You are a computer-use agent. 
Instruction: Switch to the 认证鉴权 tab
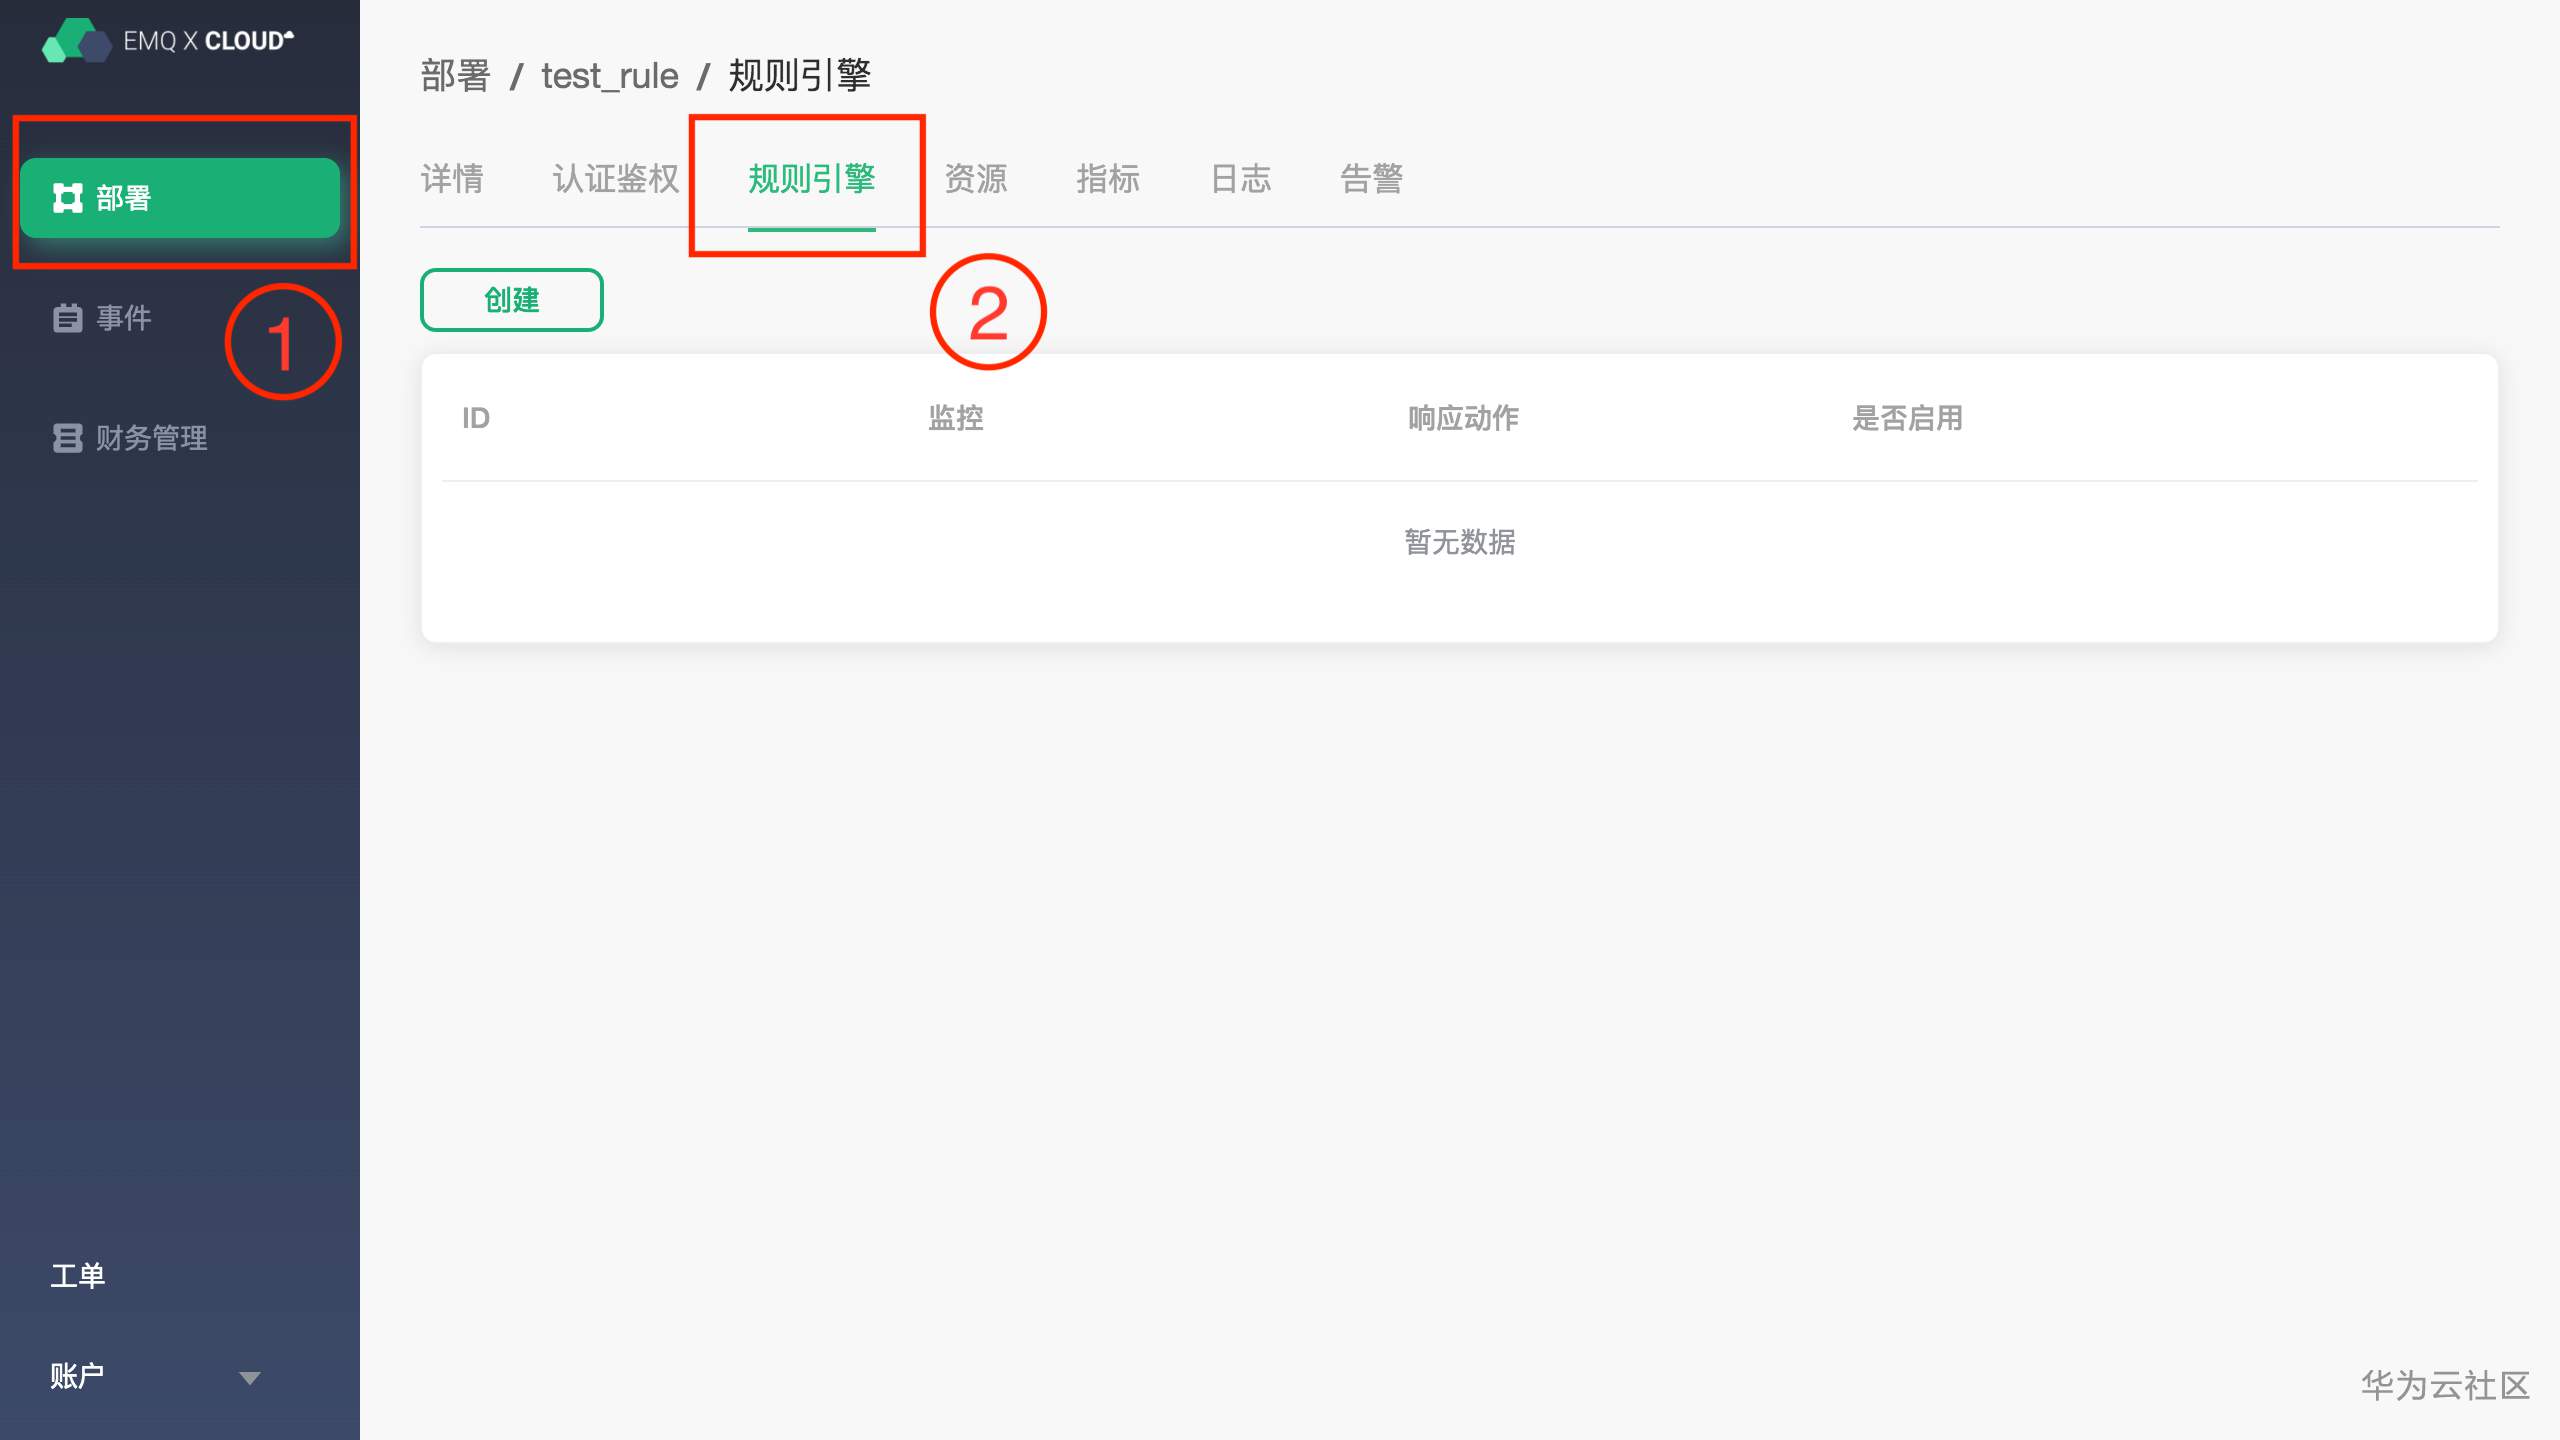coord(616,179)
